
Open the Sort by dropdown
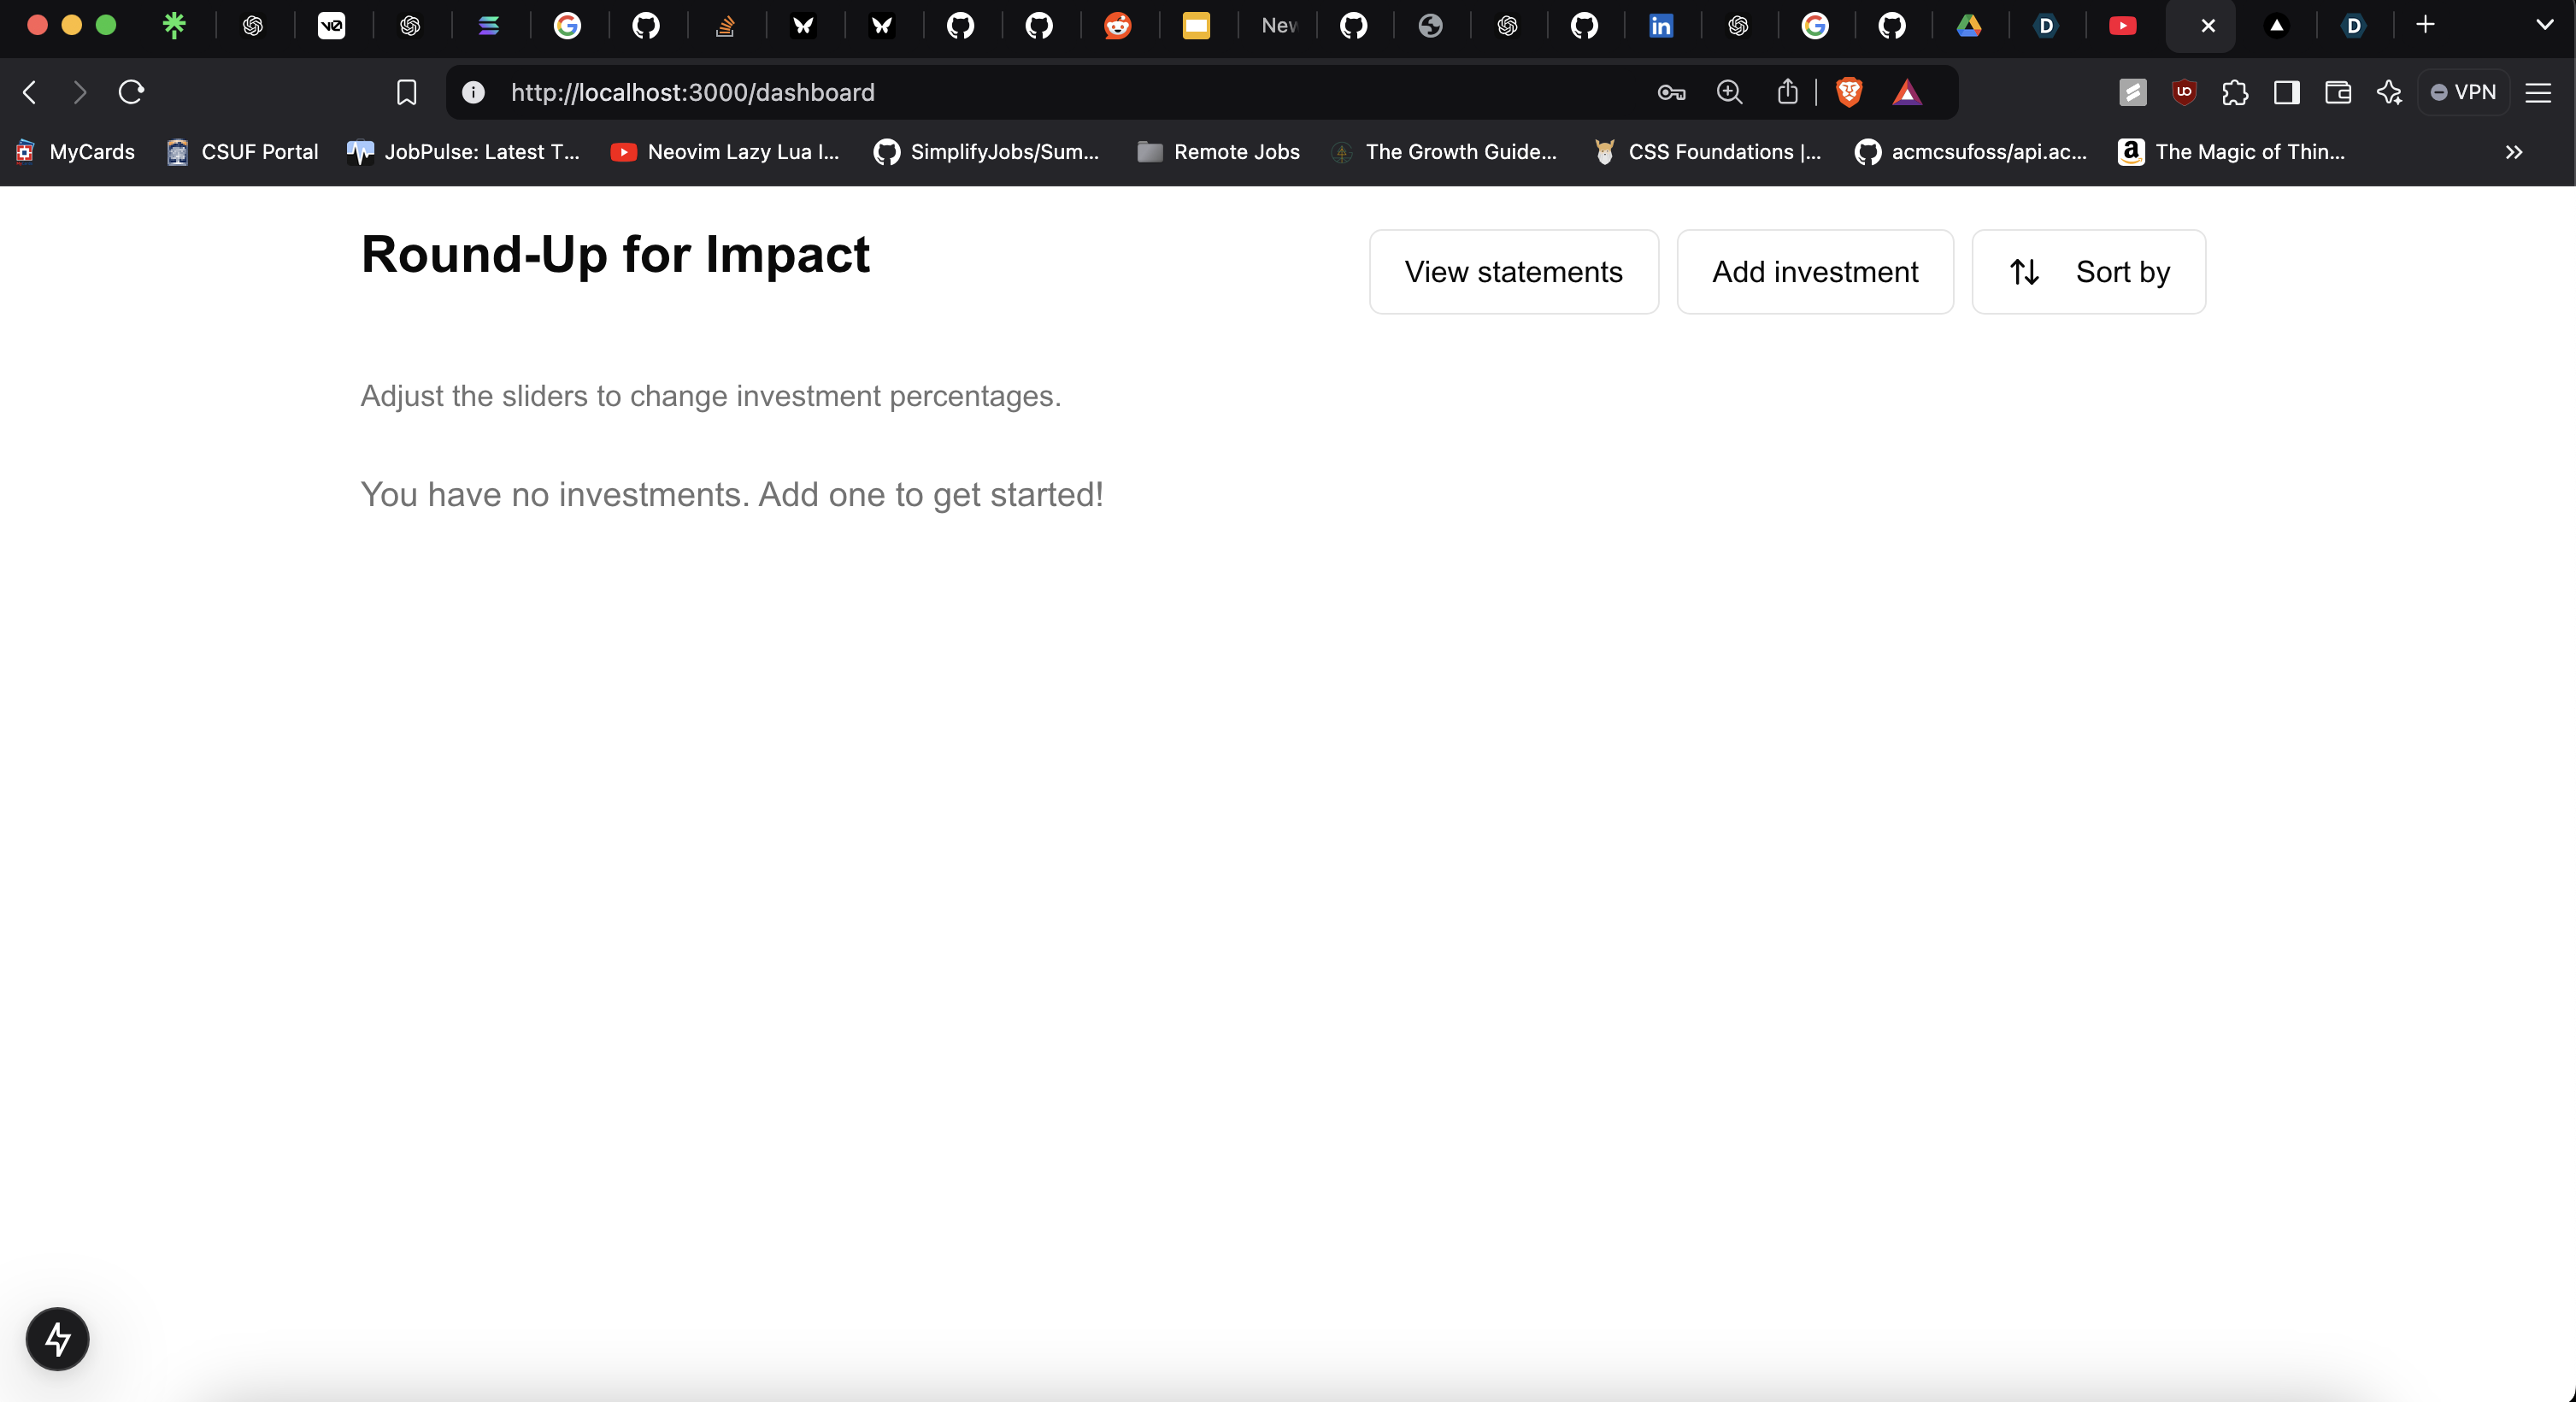click(2088, 272)
